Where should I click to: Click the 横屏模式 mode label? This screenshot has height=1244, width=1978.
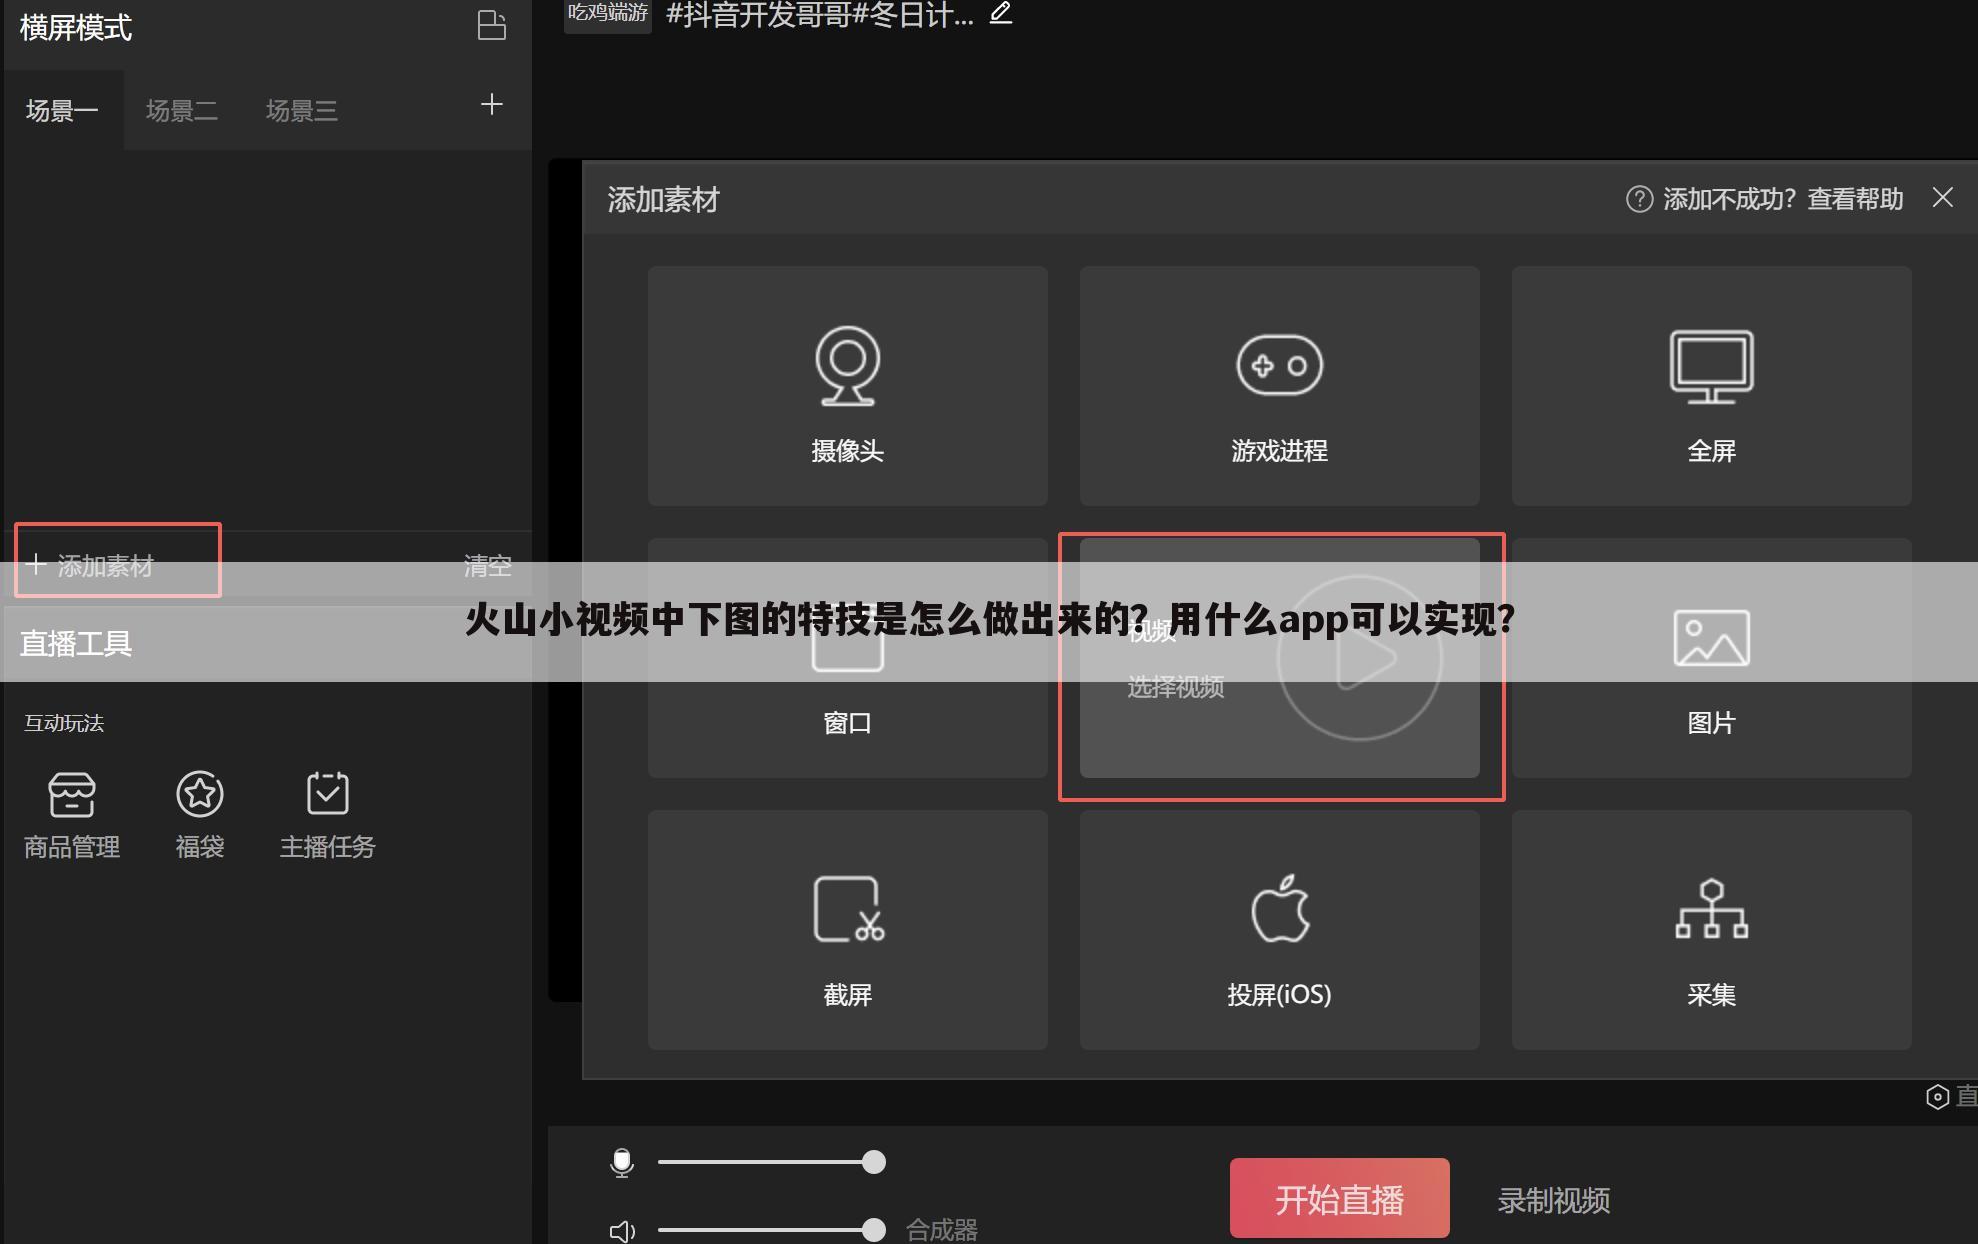pos(76,27)
